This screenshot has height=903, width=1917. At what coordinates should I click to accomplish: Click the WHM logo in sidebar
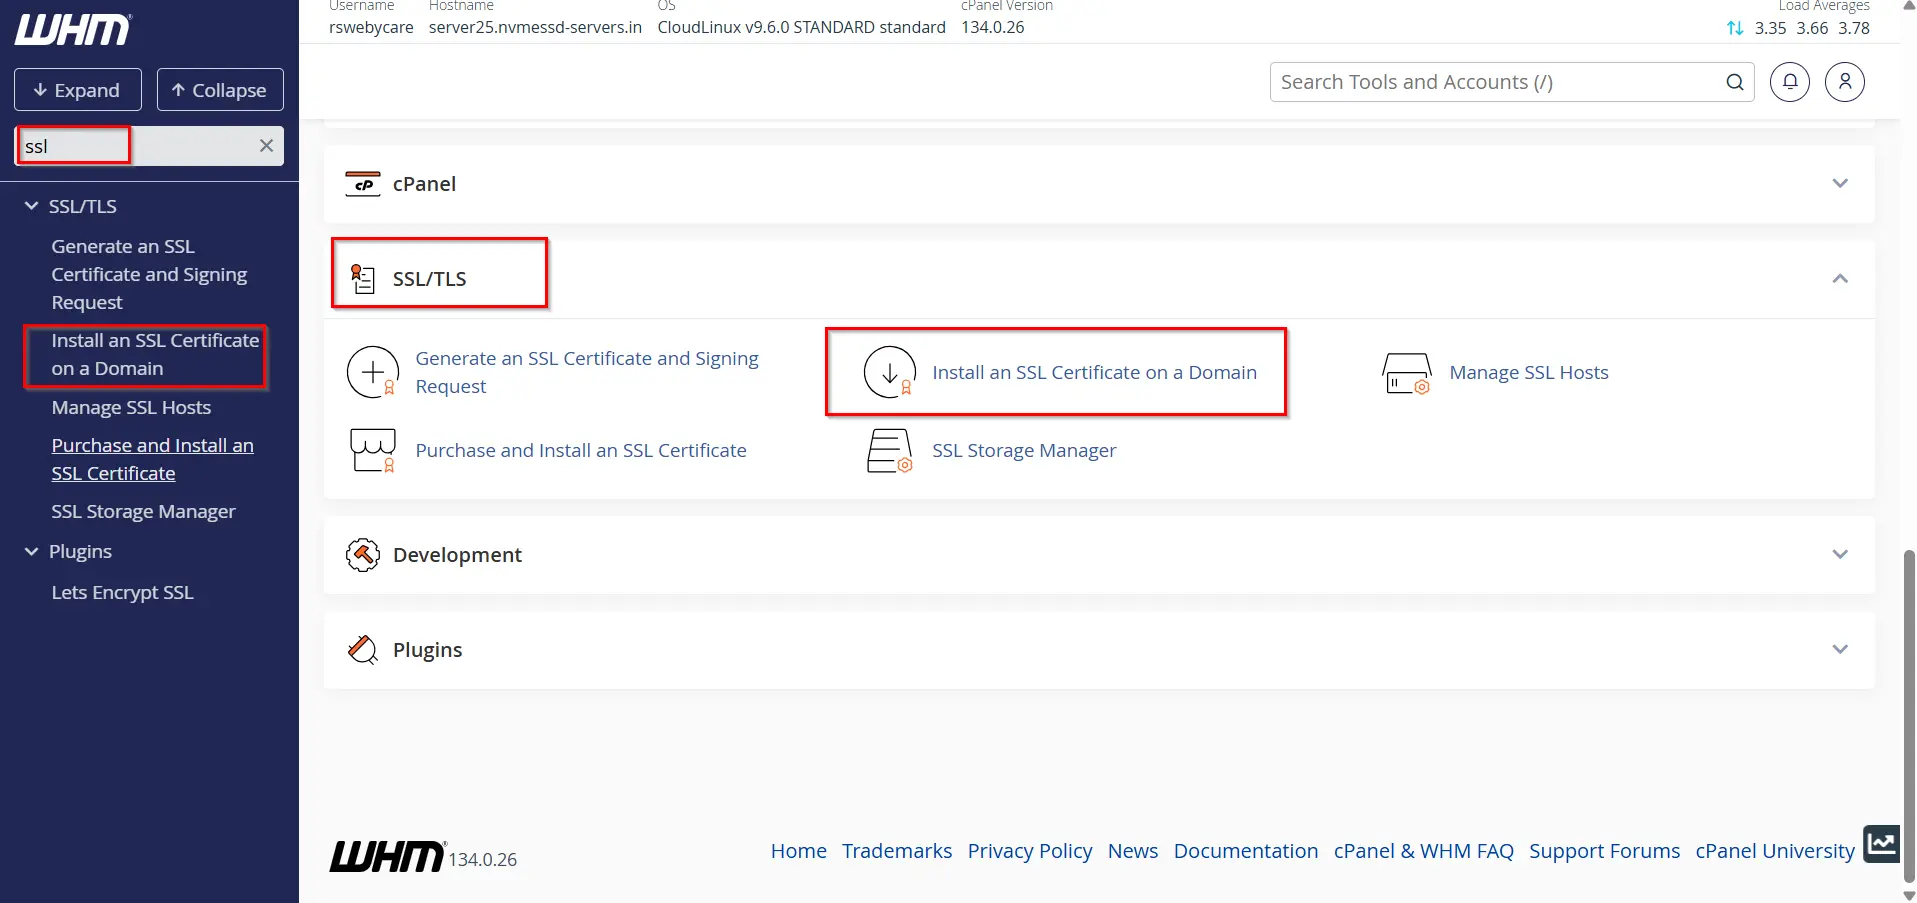(x=73, y=30)
